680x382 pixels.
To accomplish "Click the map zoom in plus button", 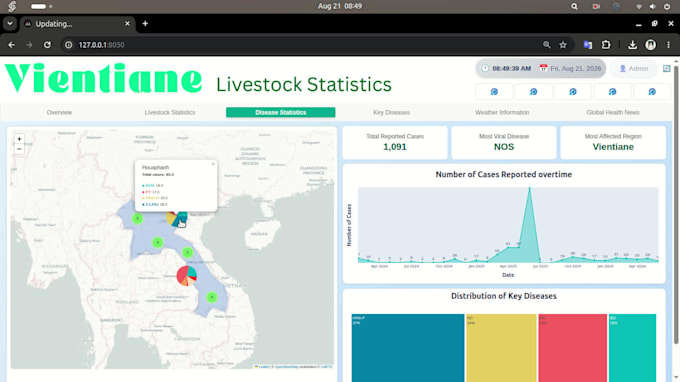I will pyautogui.click(x=19, y=139).
